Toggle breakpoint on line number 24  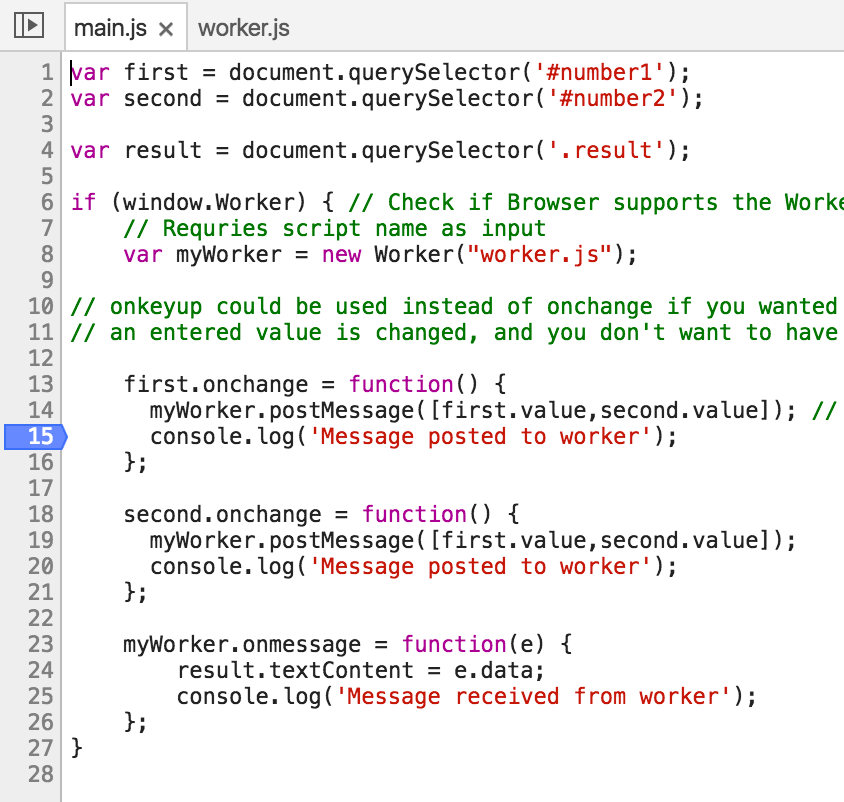pyautogui.click(x=40, y=671)
